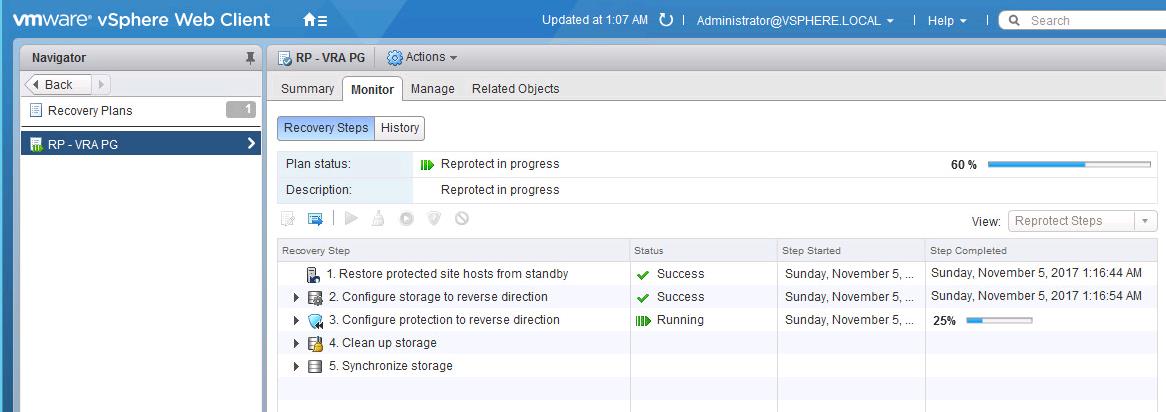This screenshot has height=412, width=1166.
Task: Switch to the Monitor tab
Action: pos(373,89)
